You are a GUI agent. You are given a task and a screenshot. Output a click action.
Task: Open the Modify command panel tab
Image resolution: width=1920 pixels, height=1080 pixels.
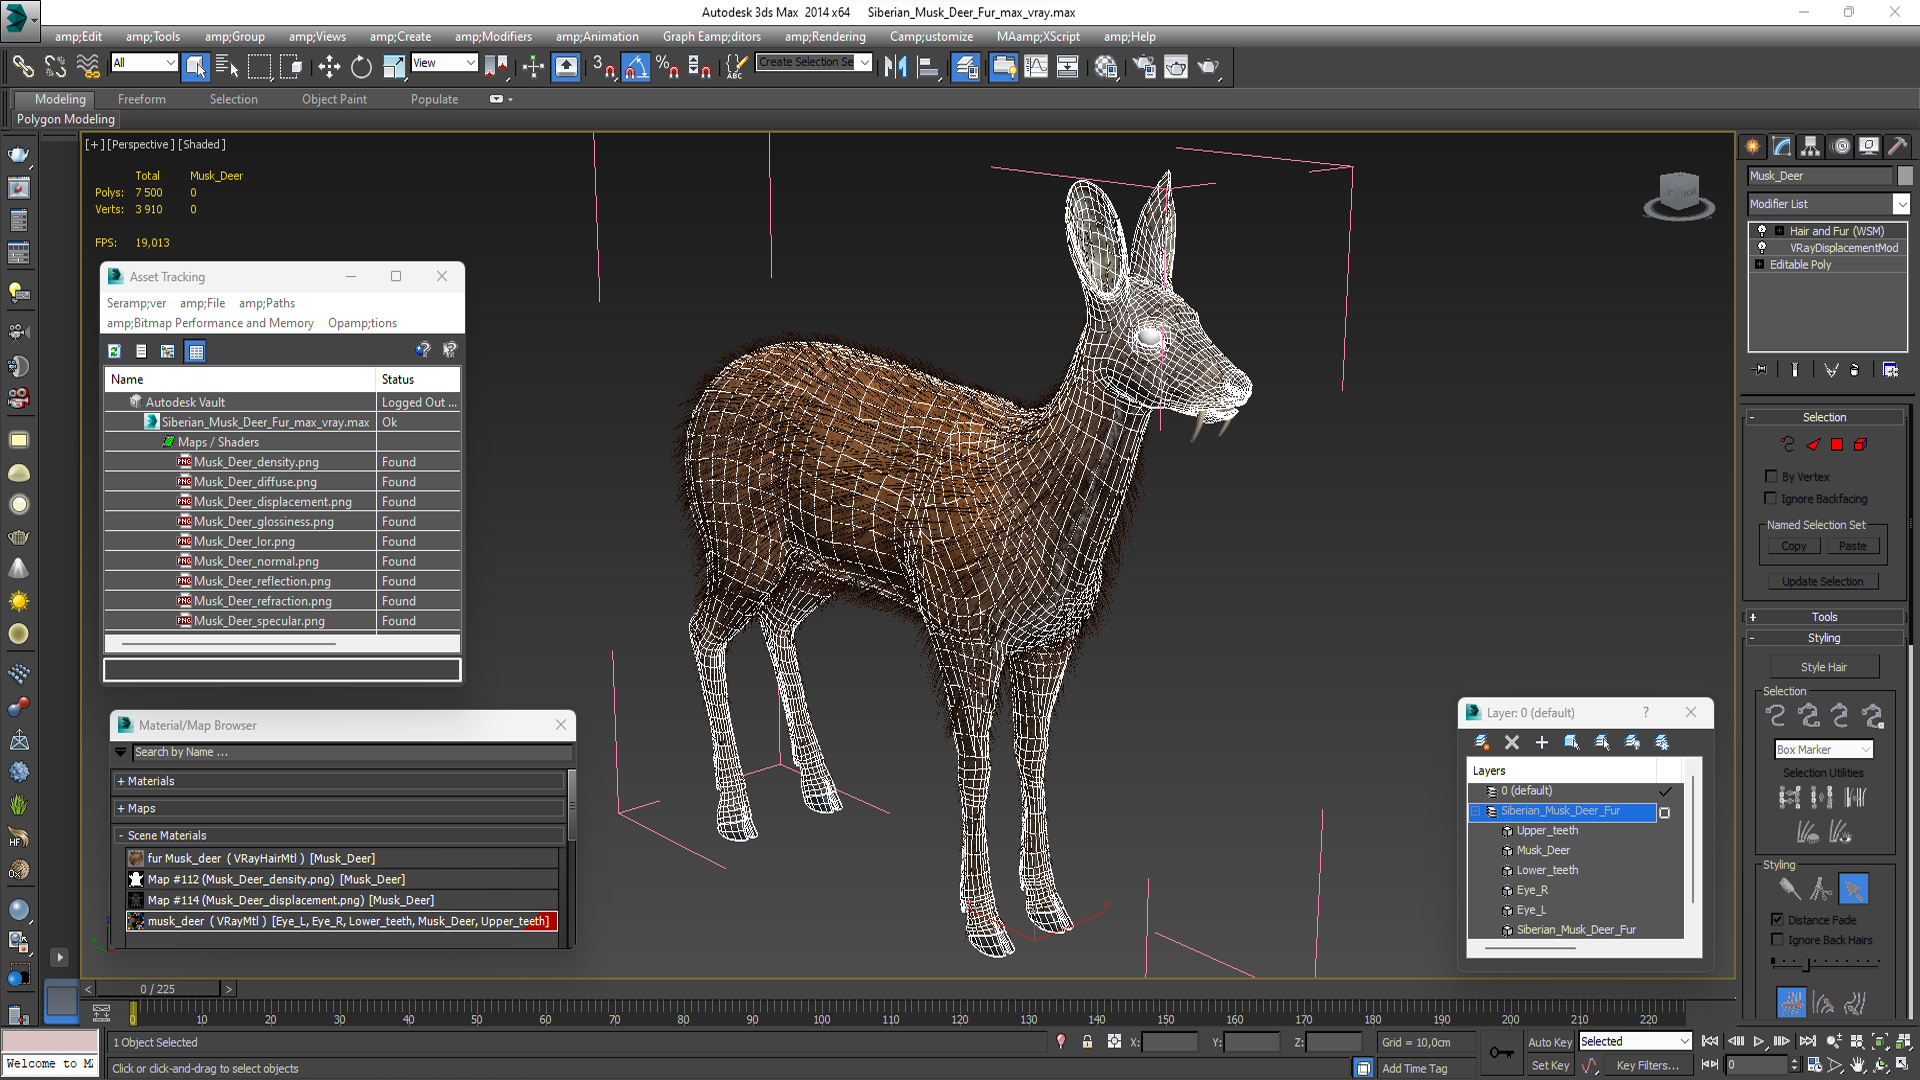pyautogui.click(x=1782, y=146)
